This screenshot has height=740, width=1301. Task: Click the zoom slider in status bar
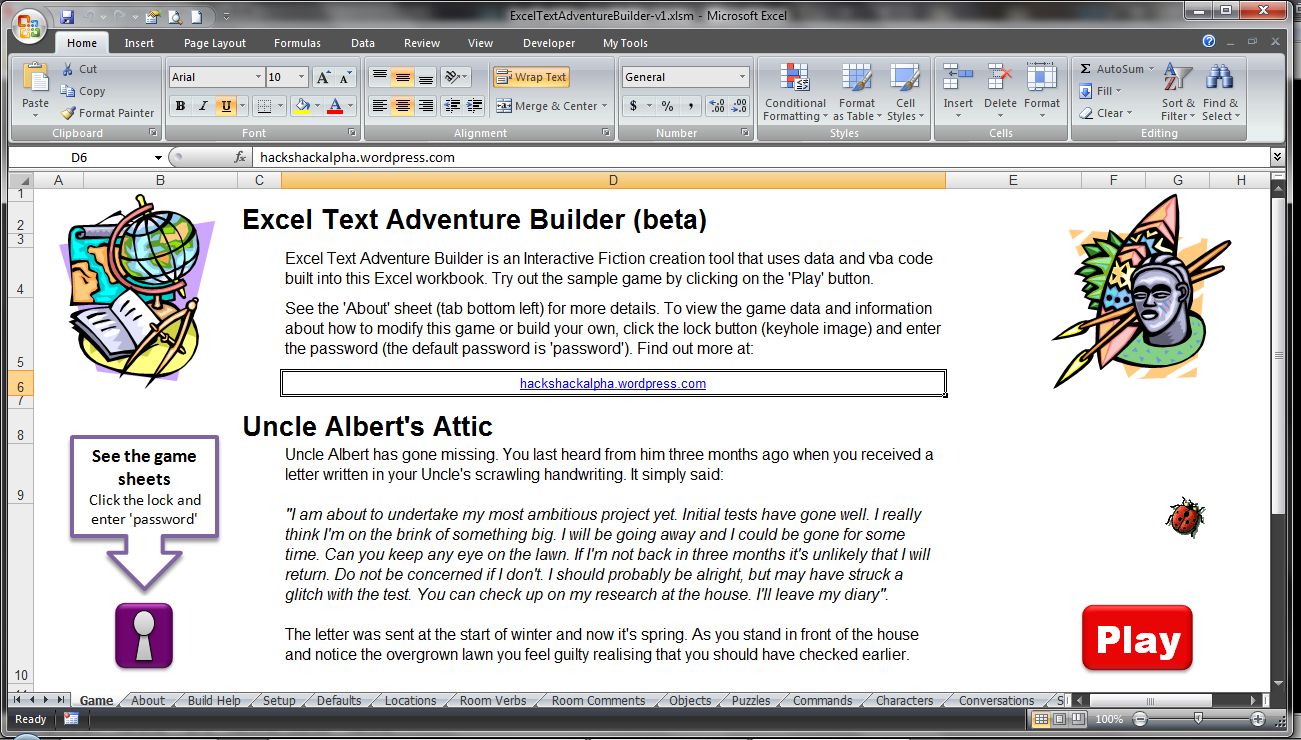(1198, 719)
